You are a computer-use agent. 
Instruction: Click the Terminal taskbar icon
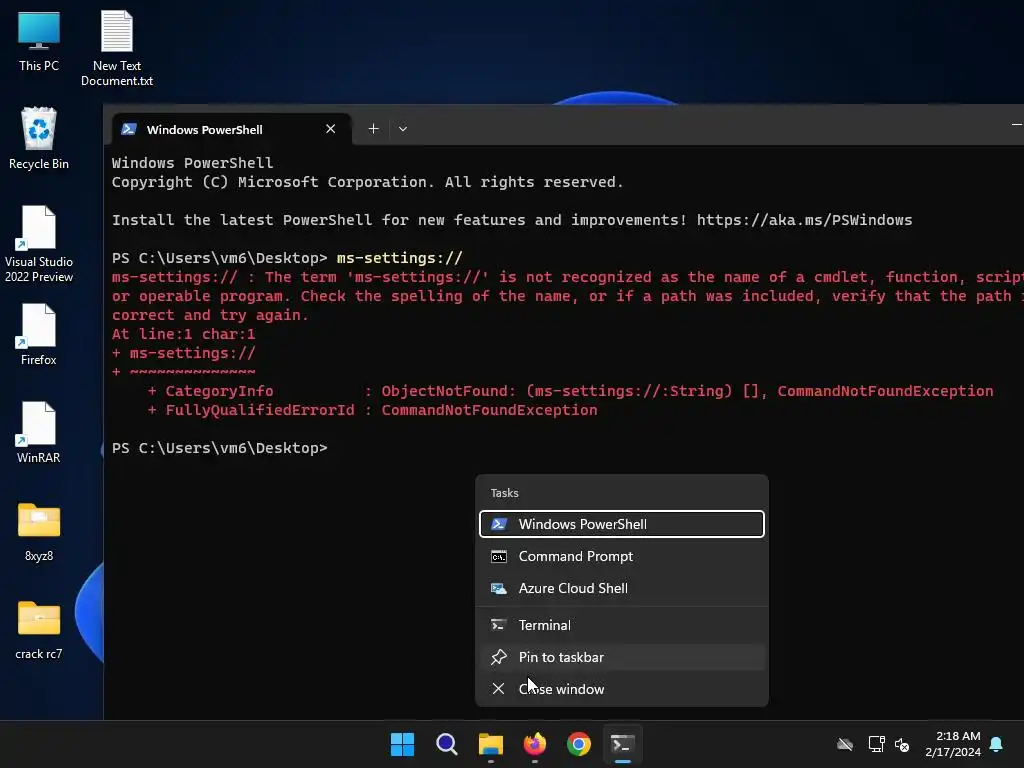click(x=622, y=744)
